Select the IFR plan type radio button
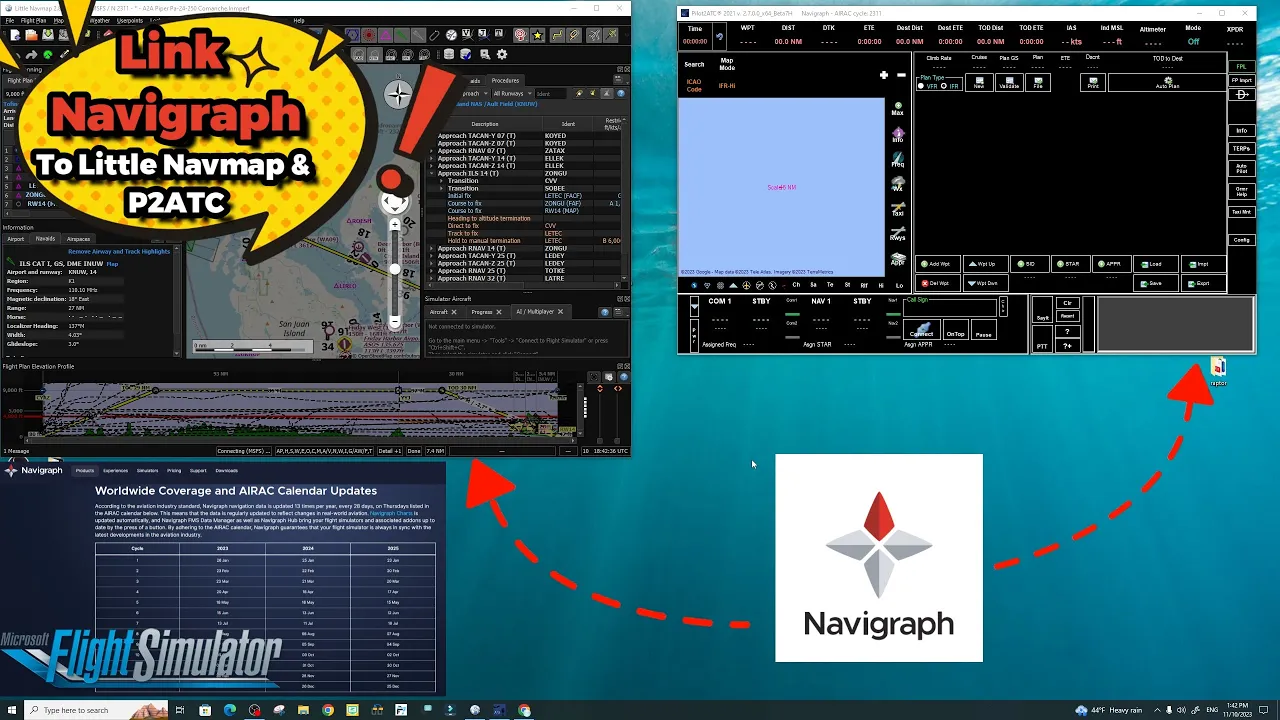This screenshot has height=720, width=1280. point(944,86)
